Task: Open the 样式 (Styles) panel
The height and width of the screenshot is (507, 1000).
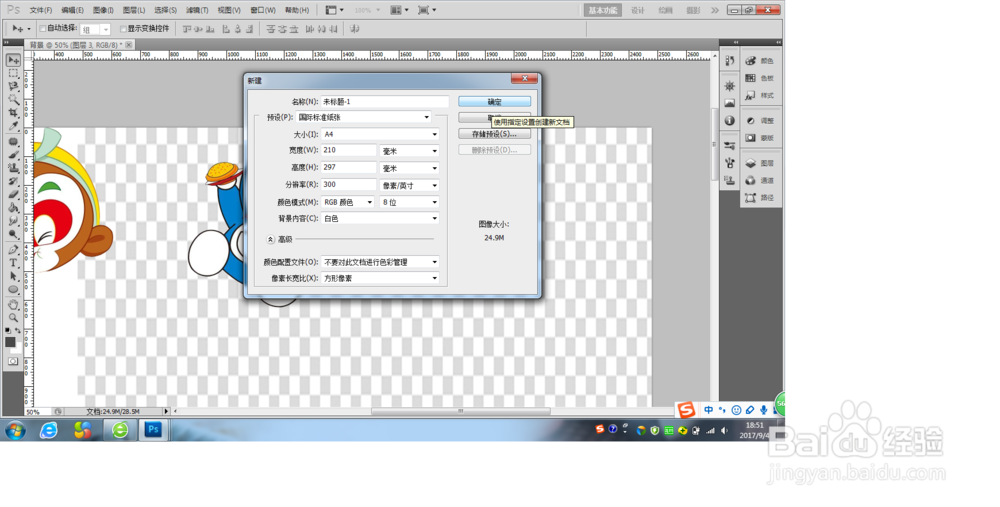Action: tap(760, 95)
